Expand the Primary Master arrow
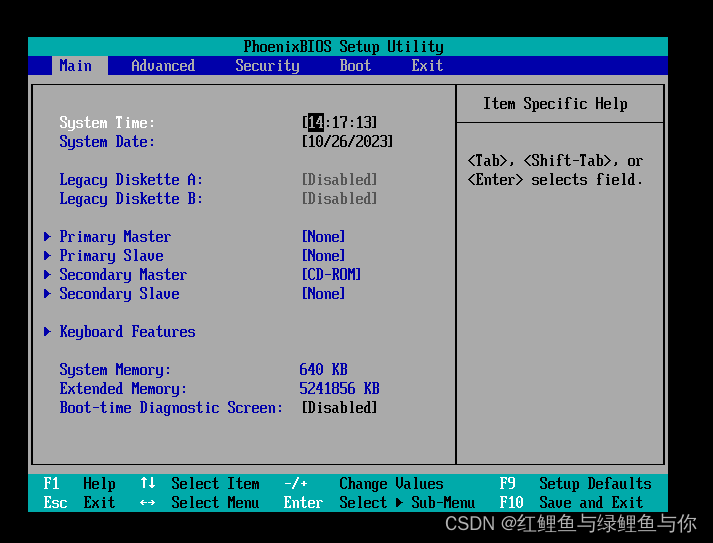Image resolution: width=713 pixels, height=543 pixels. tap(47, 236)
